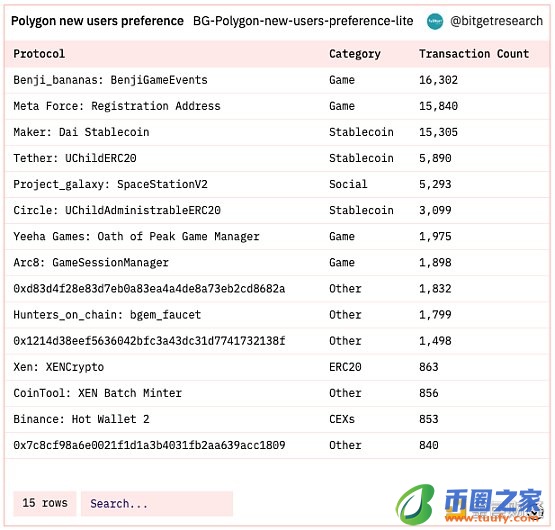Click the Polygon new users preference title
The width and height of the screenshot is (555, 530).
tap(97, 21)
